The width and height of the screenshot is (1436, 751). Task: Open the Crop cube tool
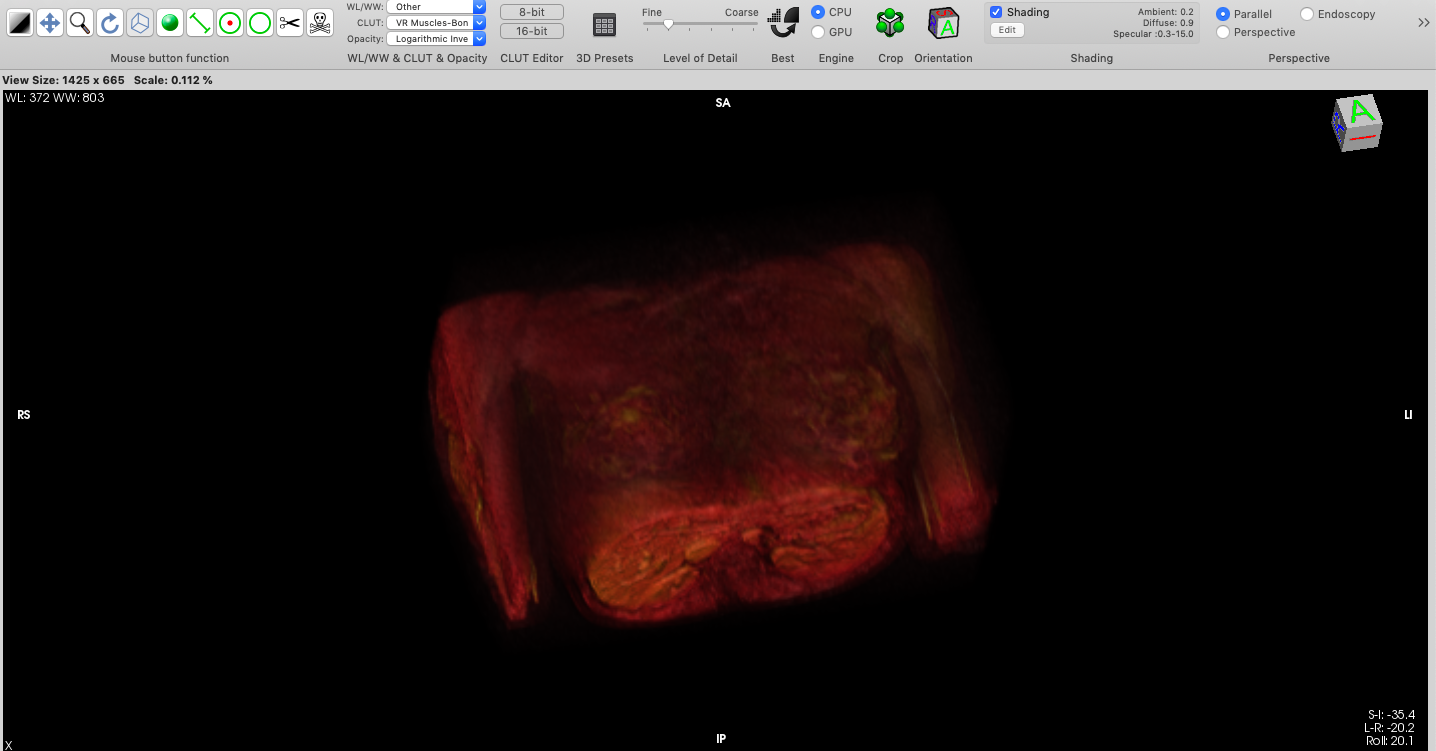[x=890, y=23]
